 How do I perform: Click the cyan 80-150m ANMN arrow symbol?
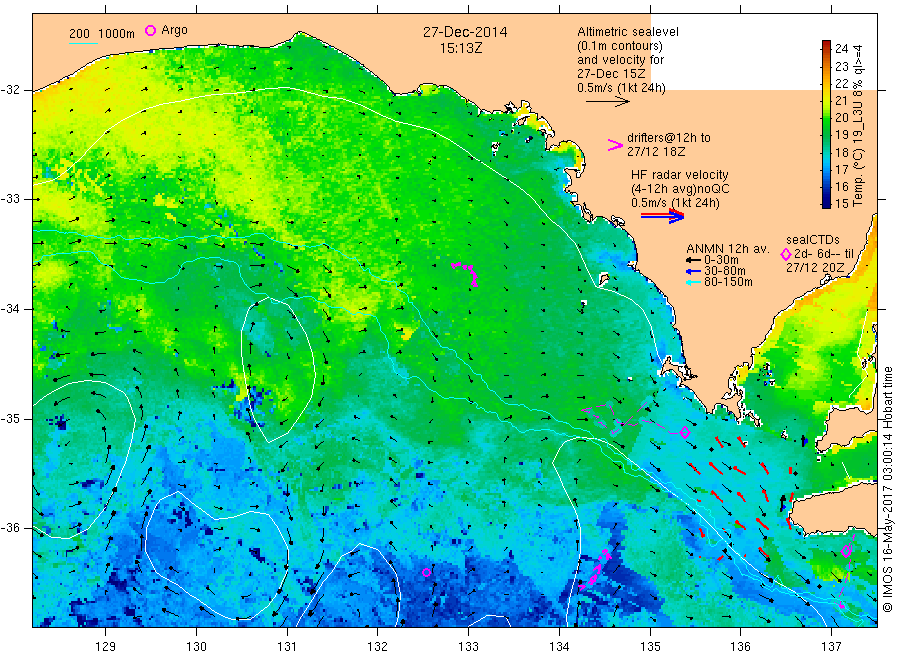693,282
